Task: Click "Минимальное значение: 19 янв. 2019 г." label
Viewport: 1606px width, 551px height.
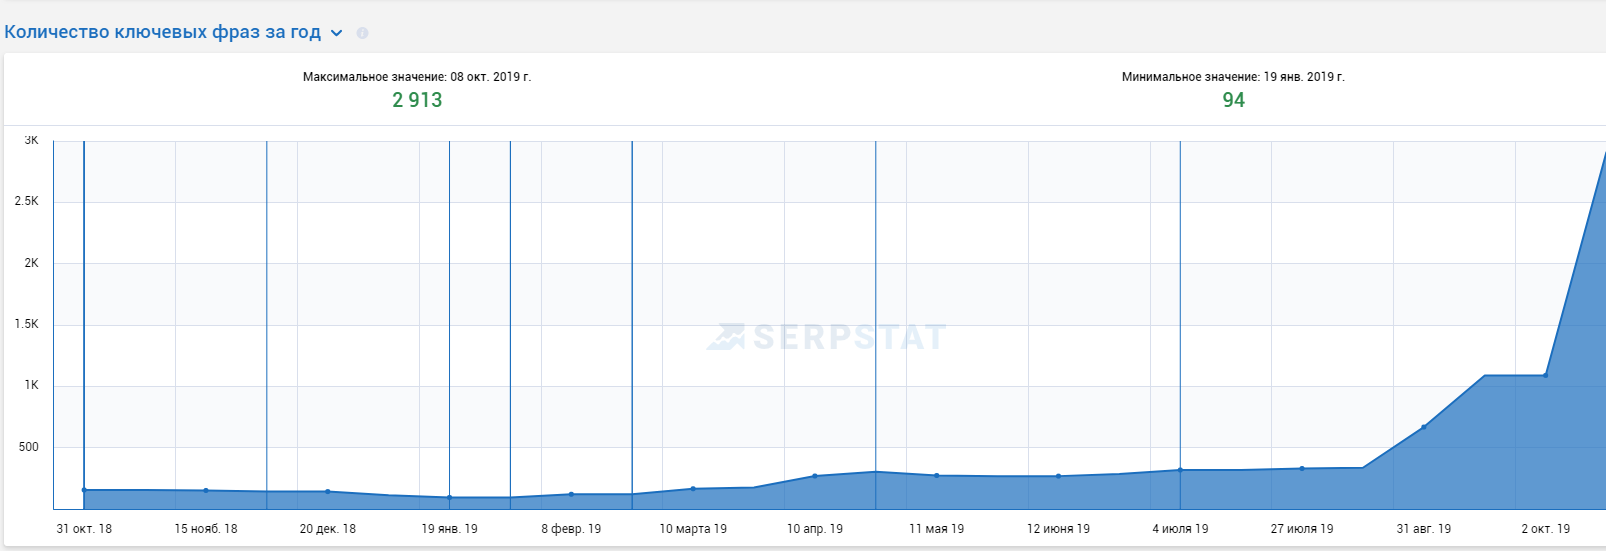Action: 1233,77
